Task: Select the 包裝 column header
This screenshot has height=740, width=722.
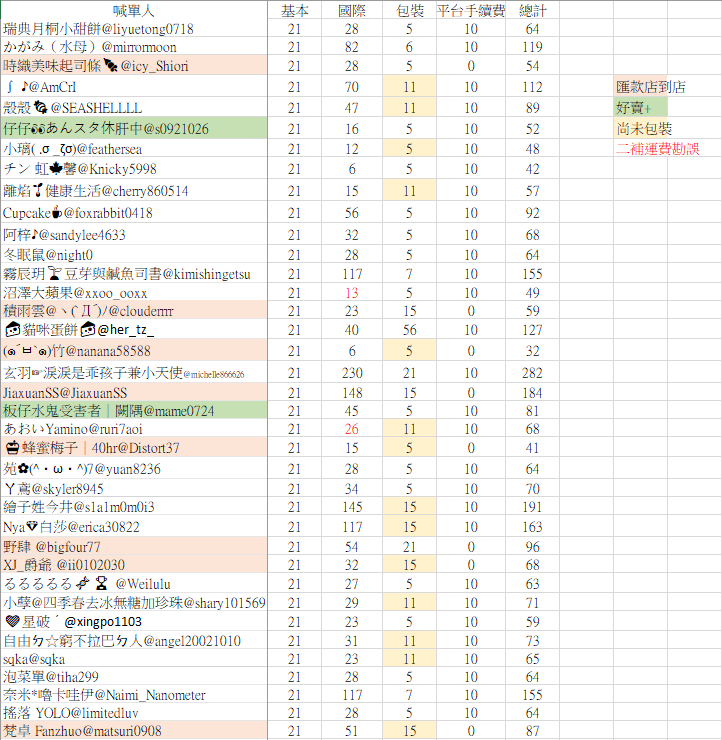Action: point(409,10)
